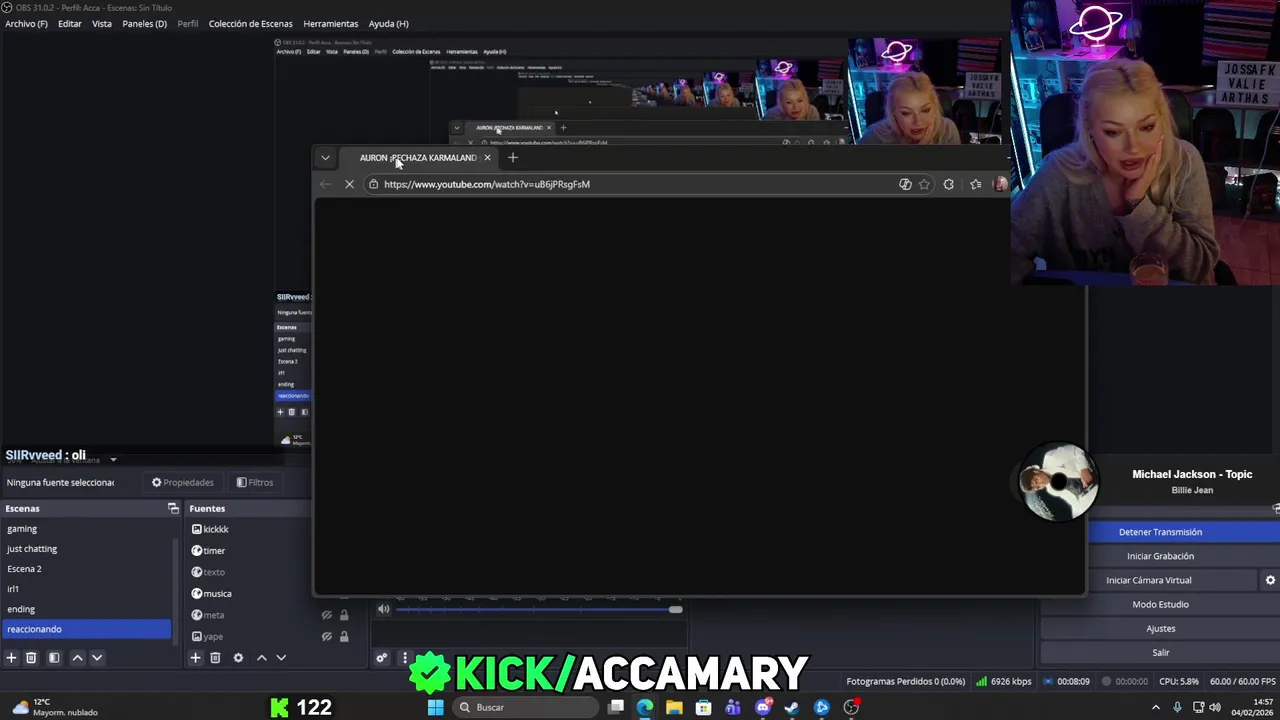Open the Ayuda (H) menu
This screenshot has height=720, width=1280.
click(x=388, y=23)
